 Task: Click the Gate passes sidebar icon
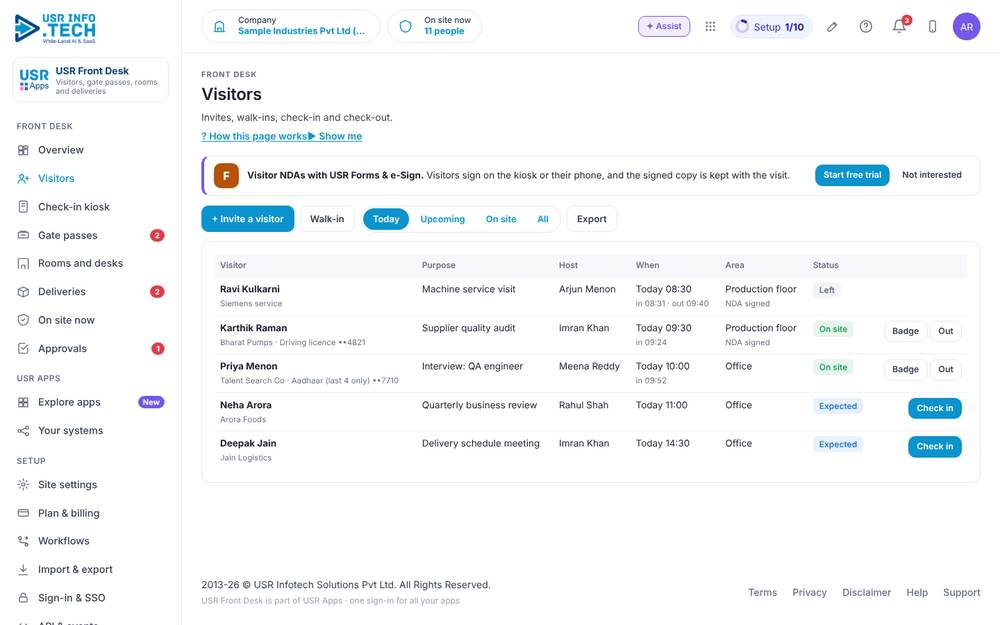click(23, 235)
